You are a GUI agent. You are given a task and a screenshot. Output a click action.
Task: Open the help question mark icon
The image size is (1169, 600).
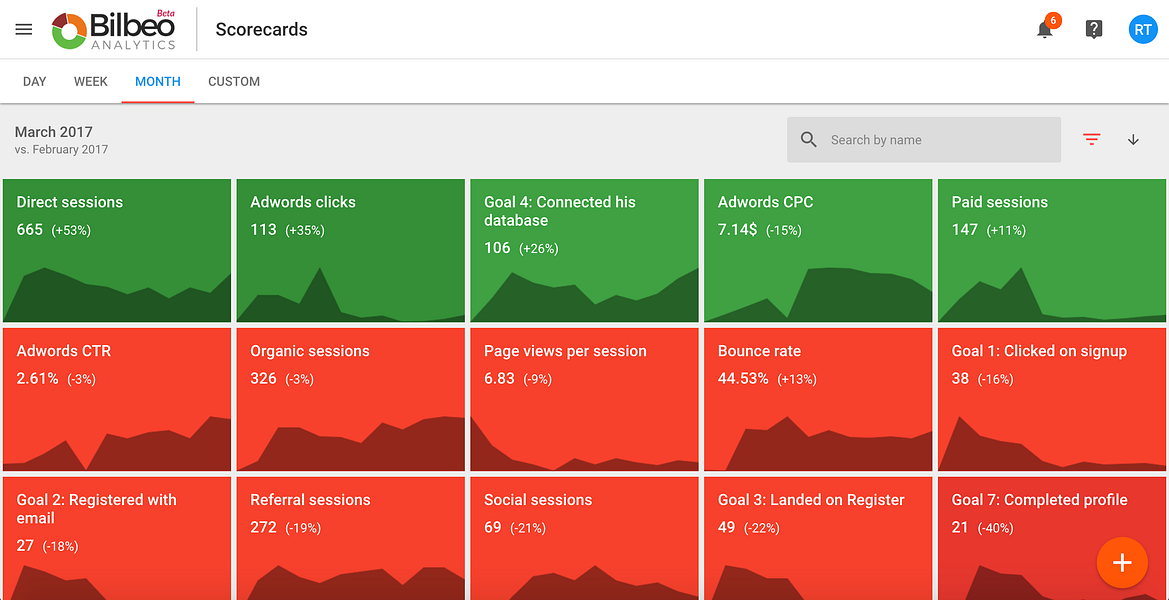1094,30
